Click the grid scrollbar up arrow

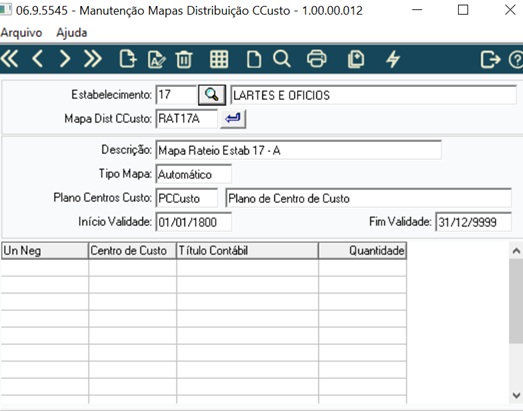[516, 251]
